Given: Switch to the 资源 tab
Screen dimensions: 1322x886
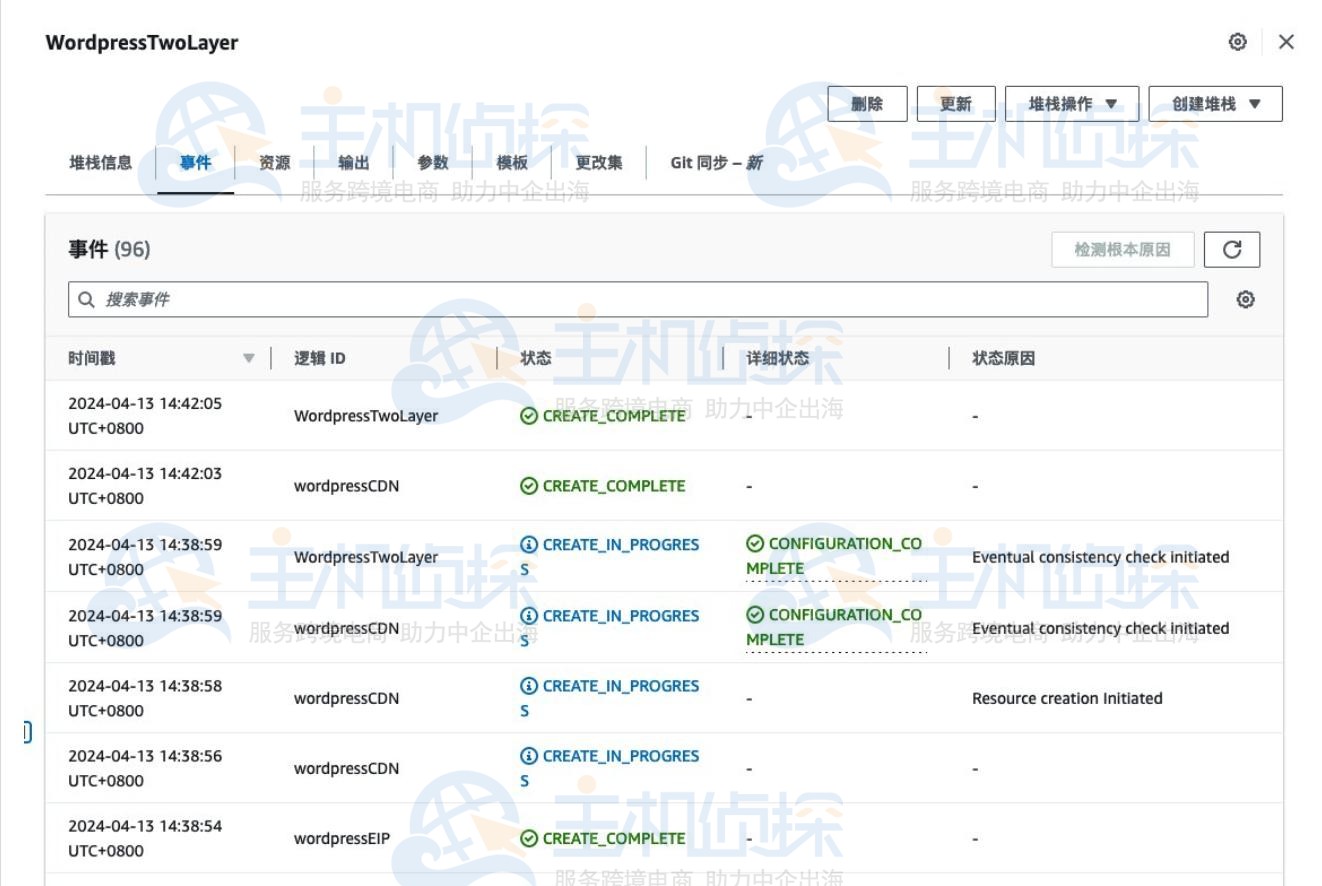Looking at the screenshot, I should click(274, 163).
